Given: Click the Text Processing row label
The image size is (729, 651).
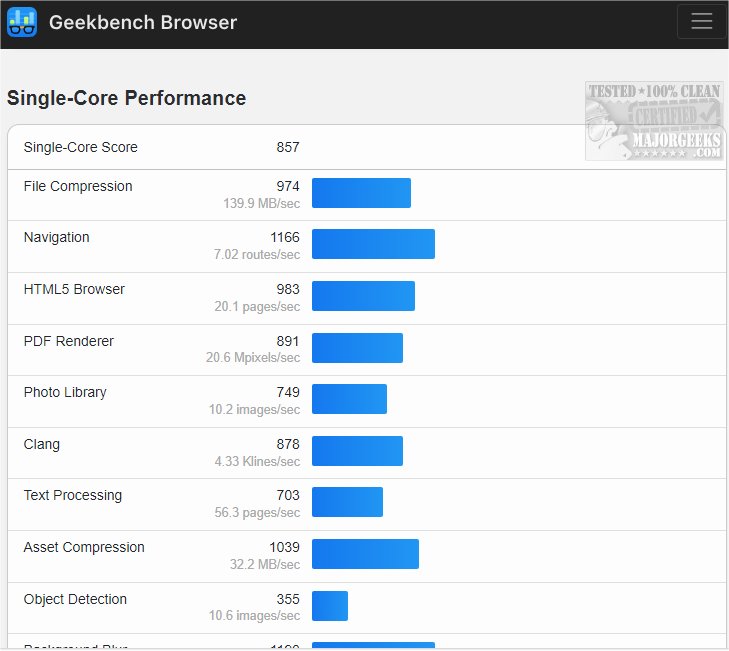Looking at the screenshot, I should (x=73, y=495).
